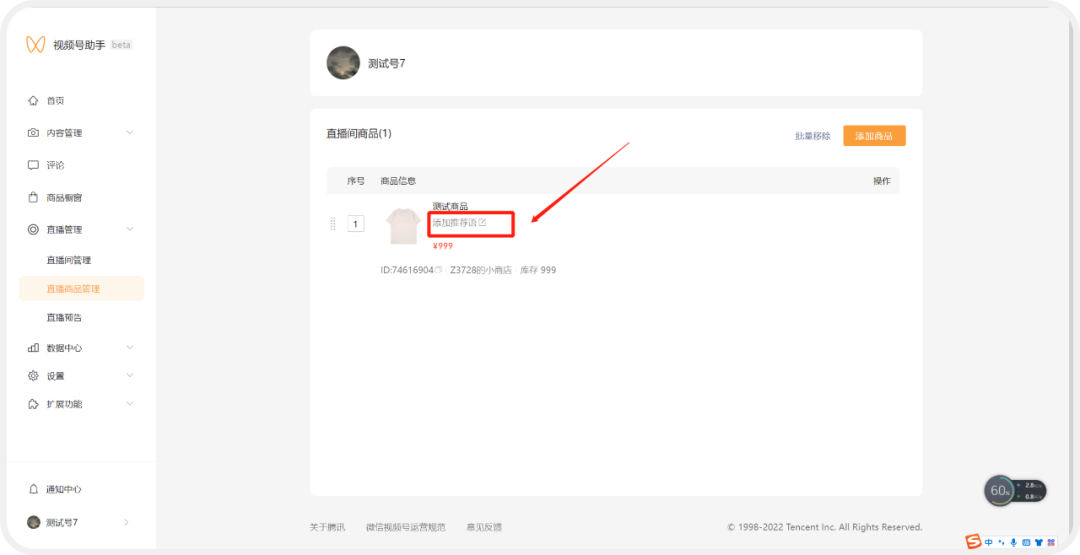This screenshot has height=555, width=1080.
Task: Click the gear icon beside 设置
Action: coord(33,376)
